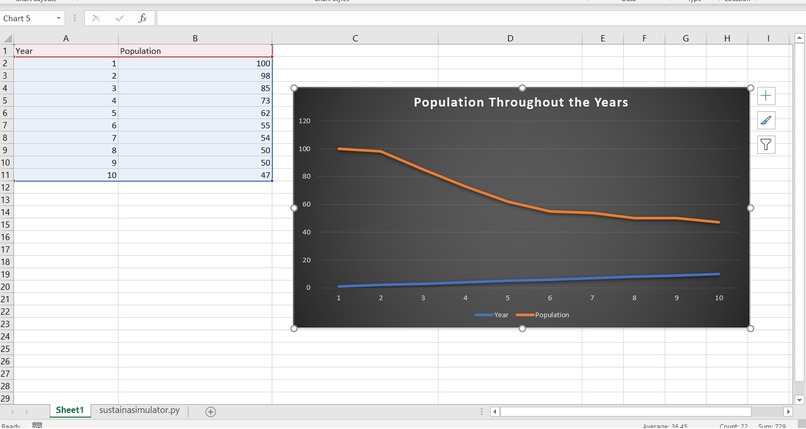
Task: Click the formula bar cancel X icon
Action: (96, 18)
